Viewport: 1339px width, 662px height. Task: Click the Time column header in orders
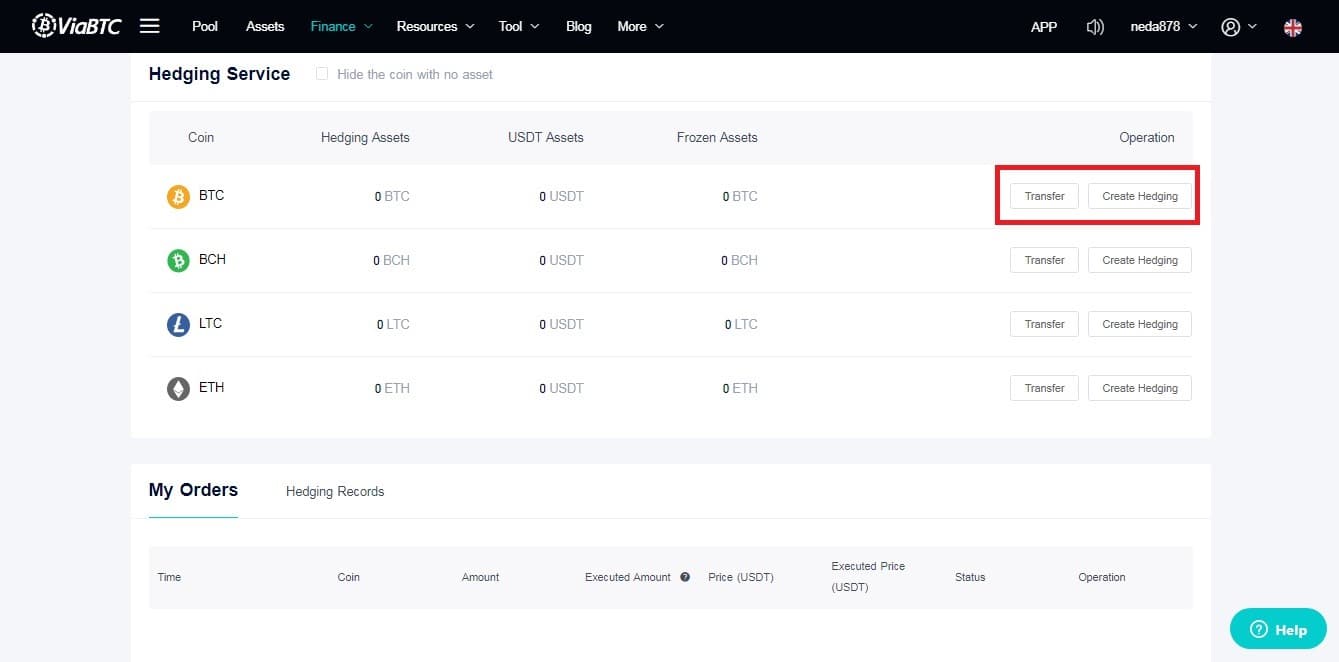point(169,577)
